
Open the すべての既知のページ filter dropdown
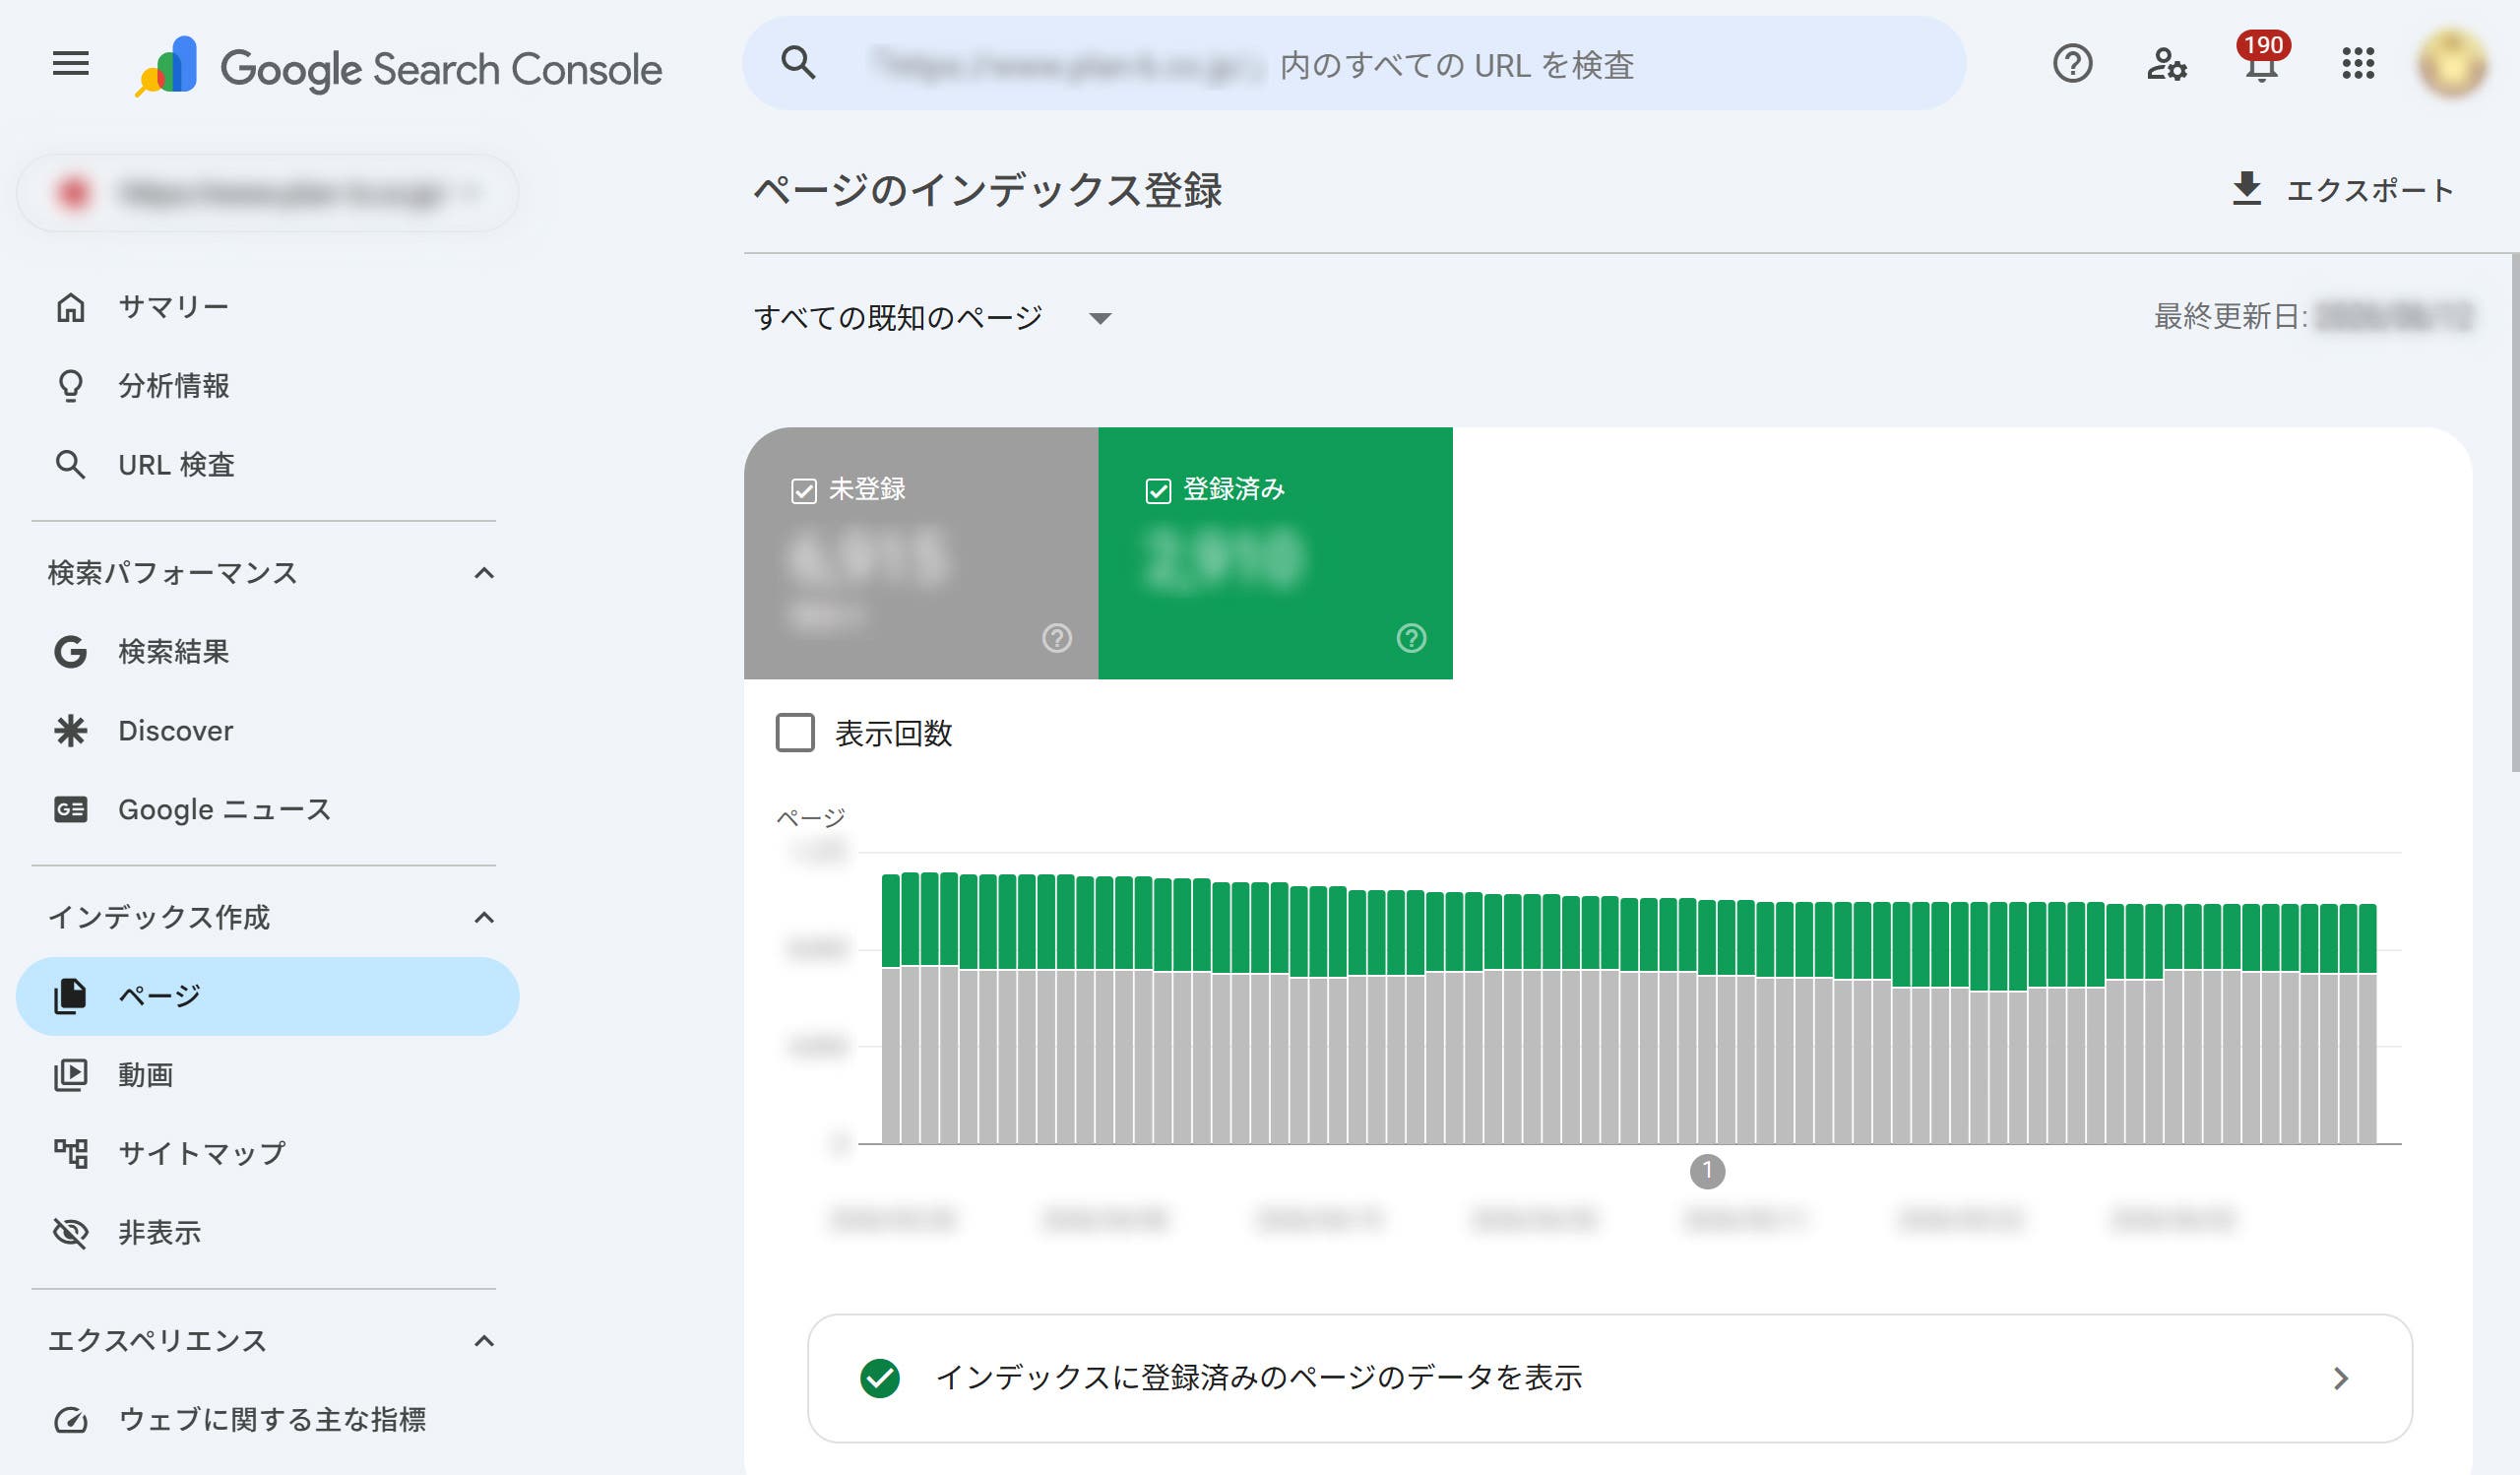click(932, 318)
